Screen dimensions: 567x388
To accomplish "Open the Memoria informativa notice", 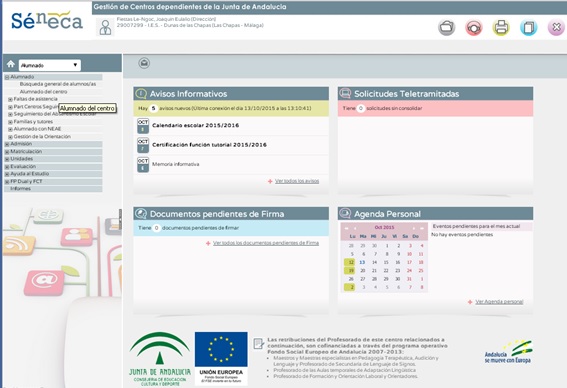I will coord(175,164).
